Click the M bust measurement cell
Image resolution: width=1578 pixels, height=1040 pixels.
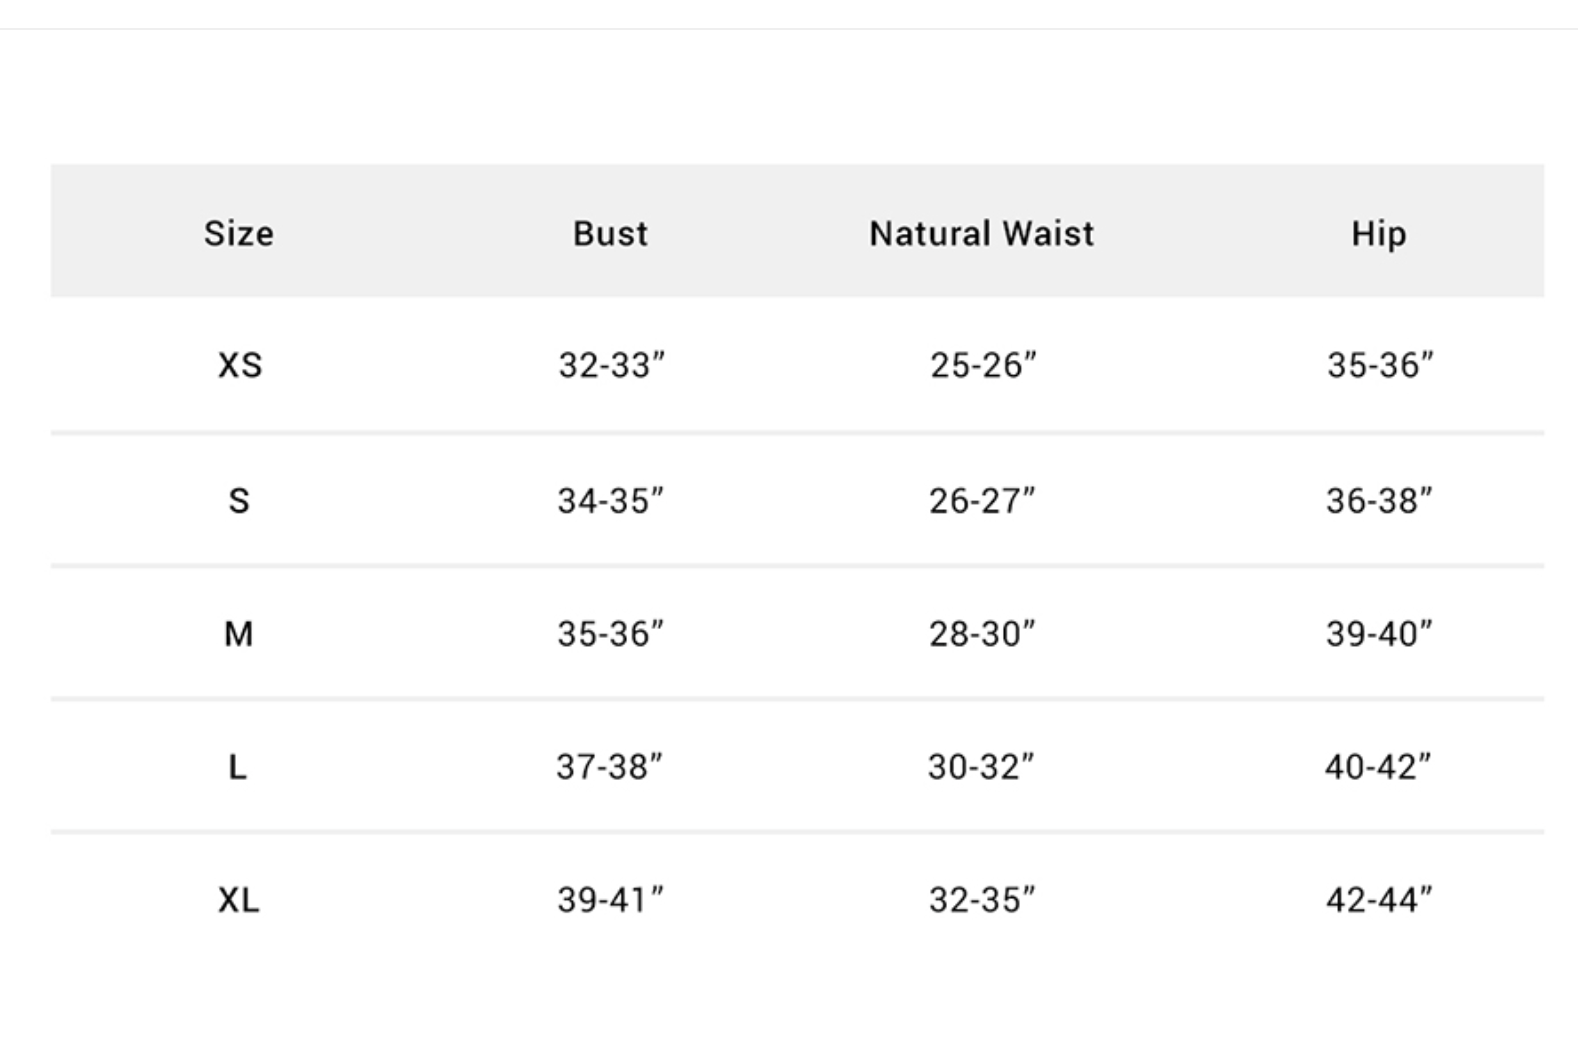(x=610, y=633)
